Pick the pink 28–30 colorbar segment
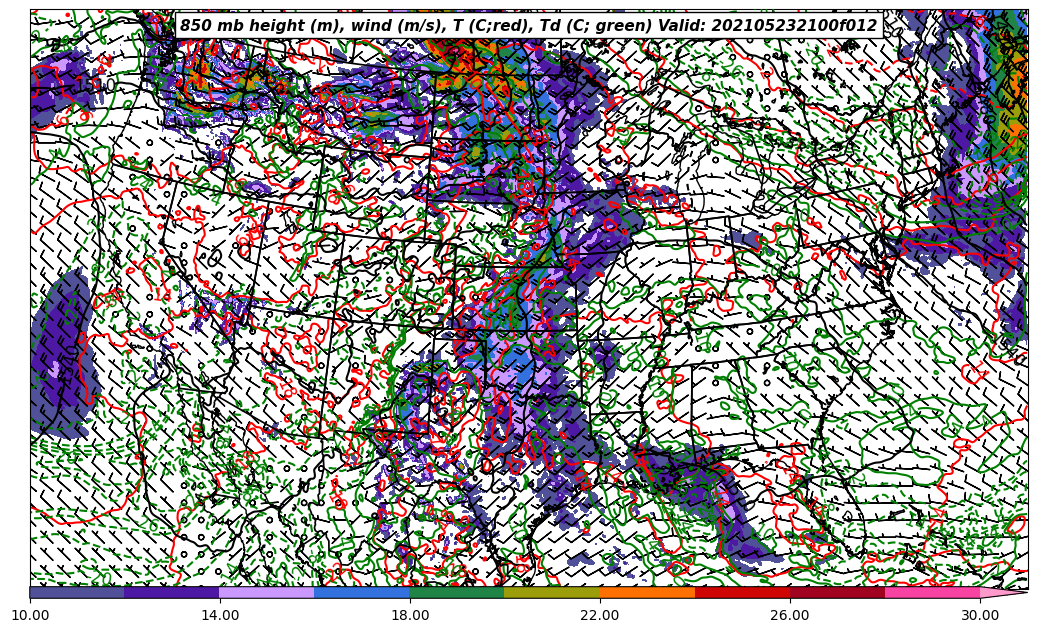This screenshot has width=1037, height=632. [x=933, y=592]
